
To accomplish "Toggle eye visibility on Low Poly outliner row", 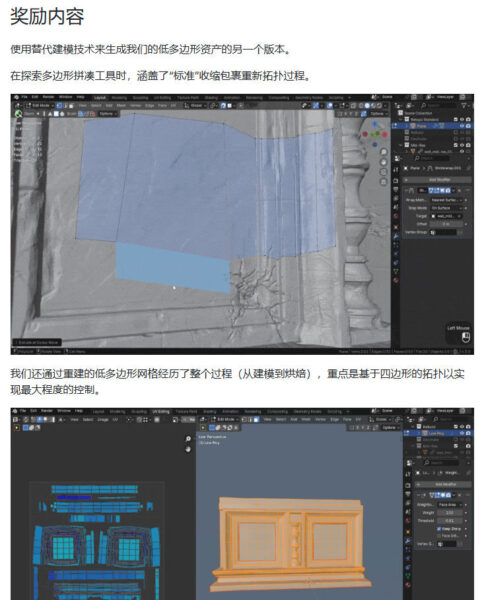I will (462, 433).
